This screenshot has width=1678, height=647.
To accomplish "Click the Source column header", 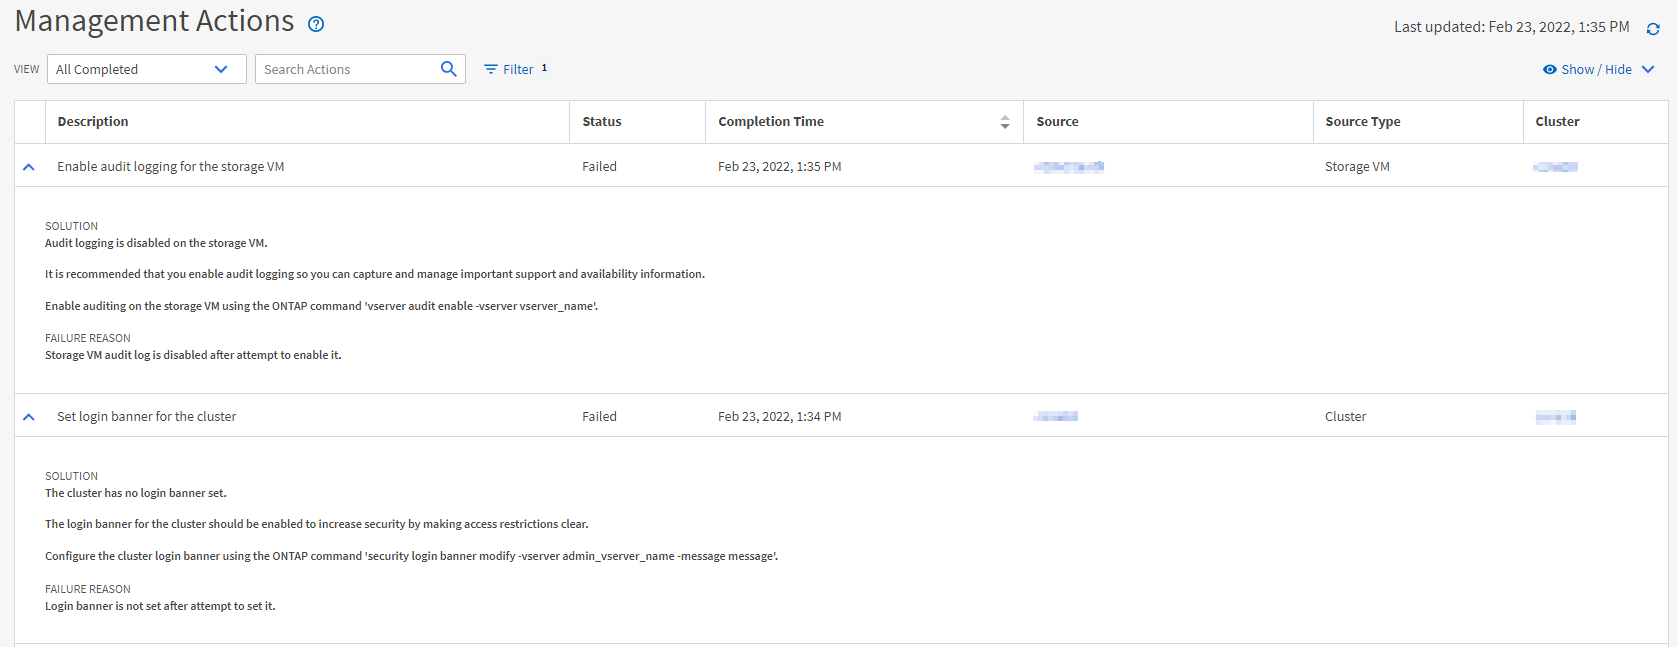I will pyautogui.click(x=1057, y=122).
